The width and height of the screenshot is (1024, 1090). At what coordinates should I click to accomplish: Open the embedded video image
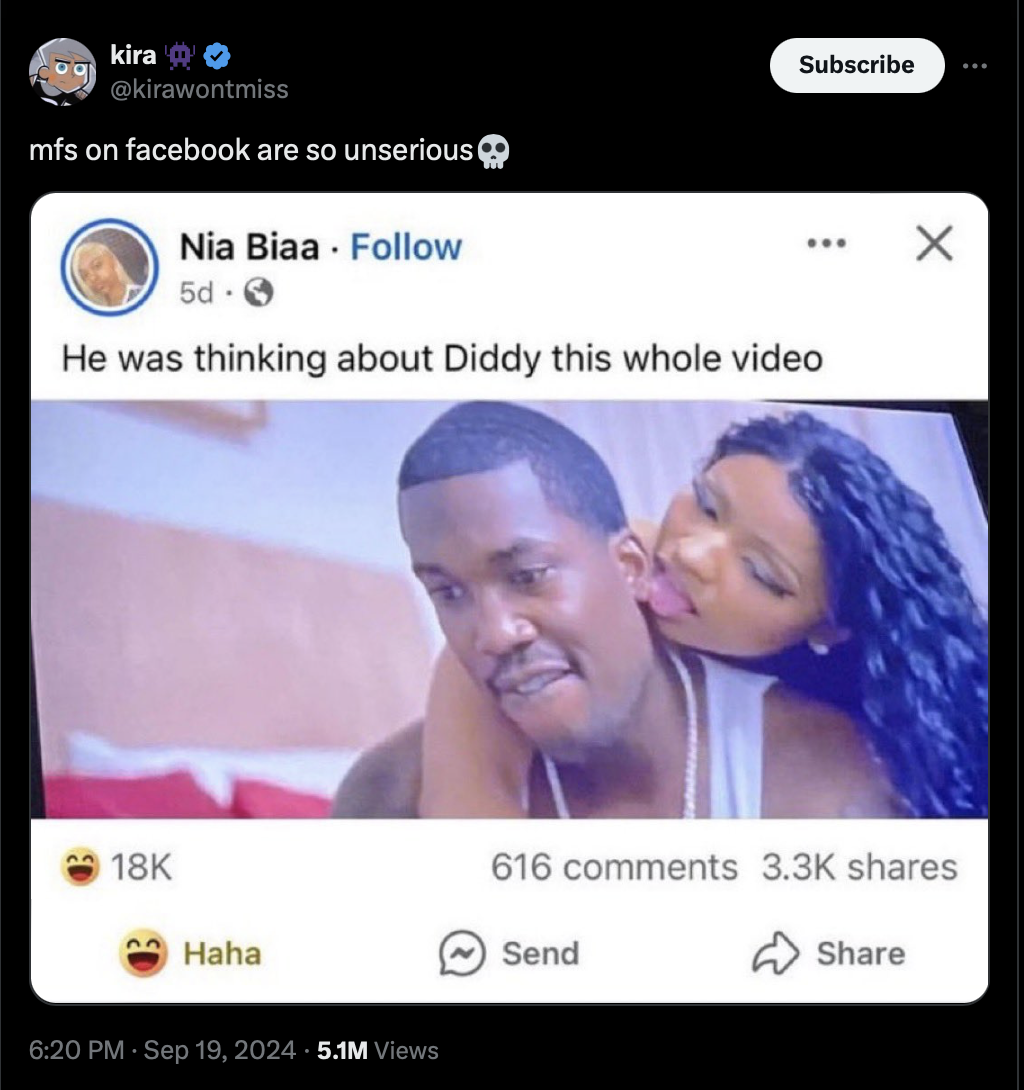509,609
